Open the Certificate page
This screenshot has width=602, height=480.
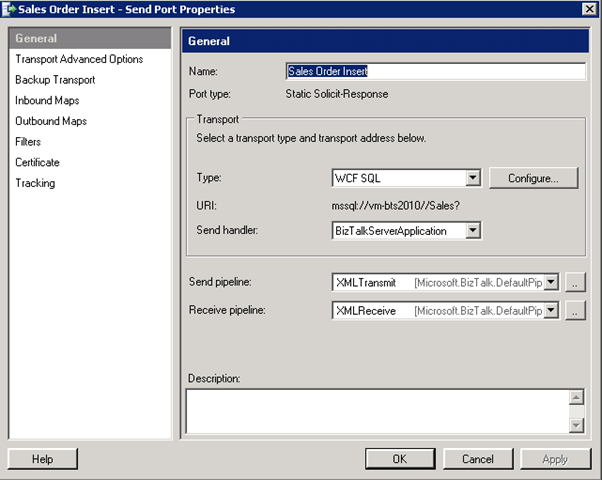(x=37, y=162)
